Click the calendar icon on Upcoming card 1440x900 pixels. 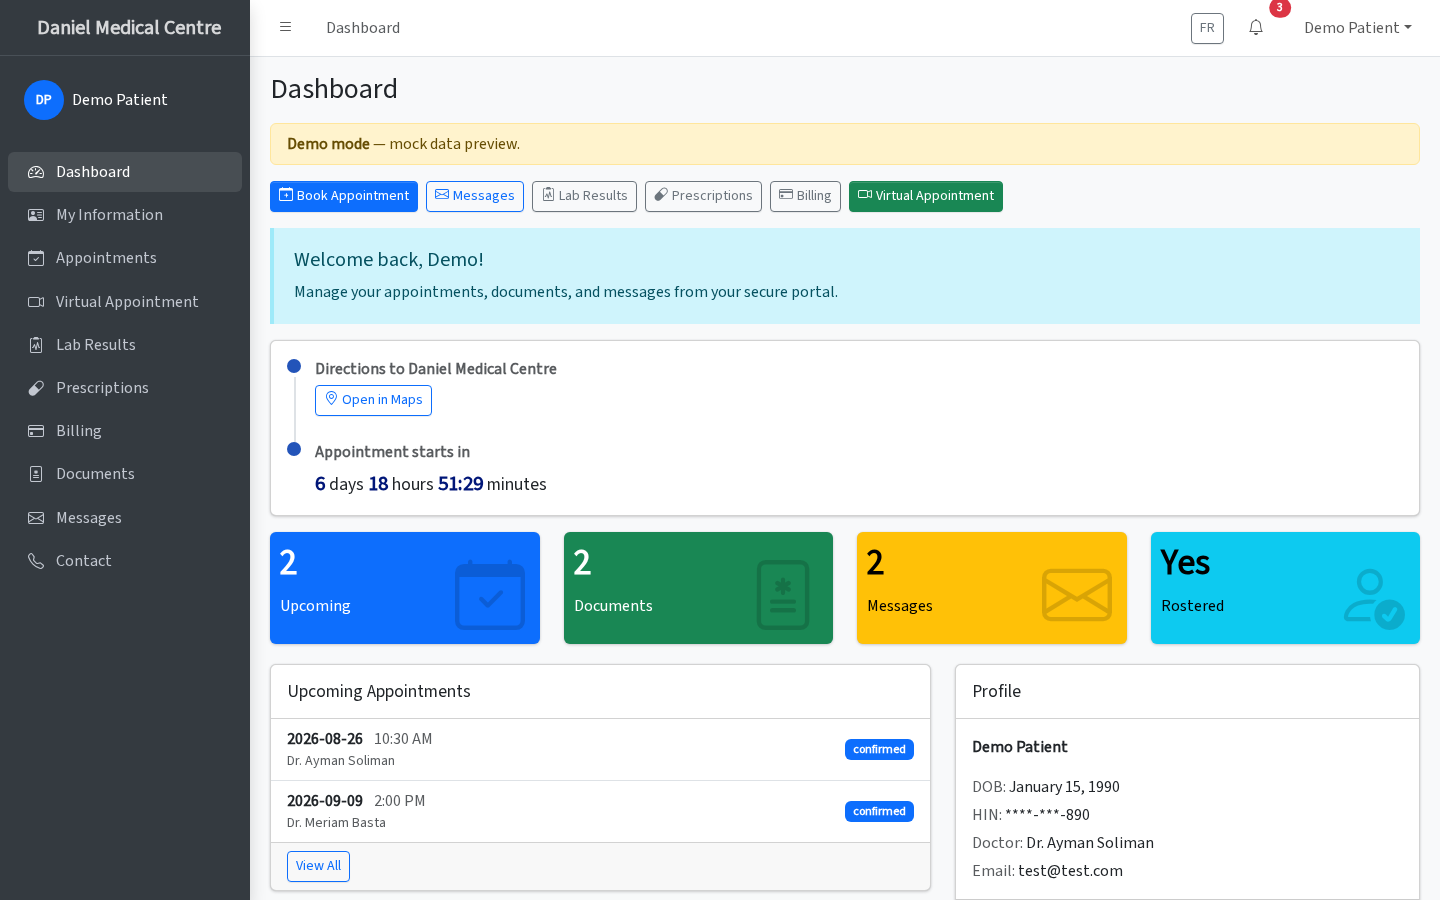pos(490,595)
